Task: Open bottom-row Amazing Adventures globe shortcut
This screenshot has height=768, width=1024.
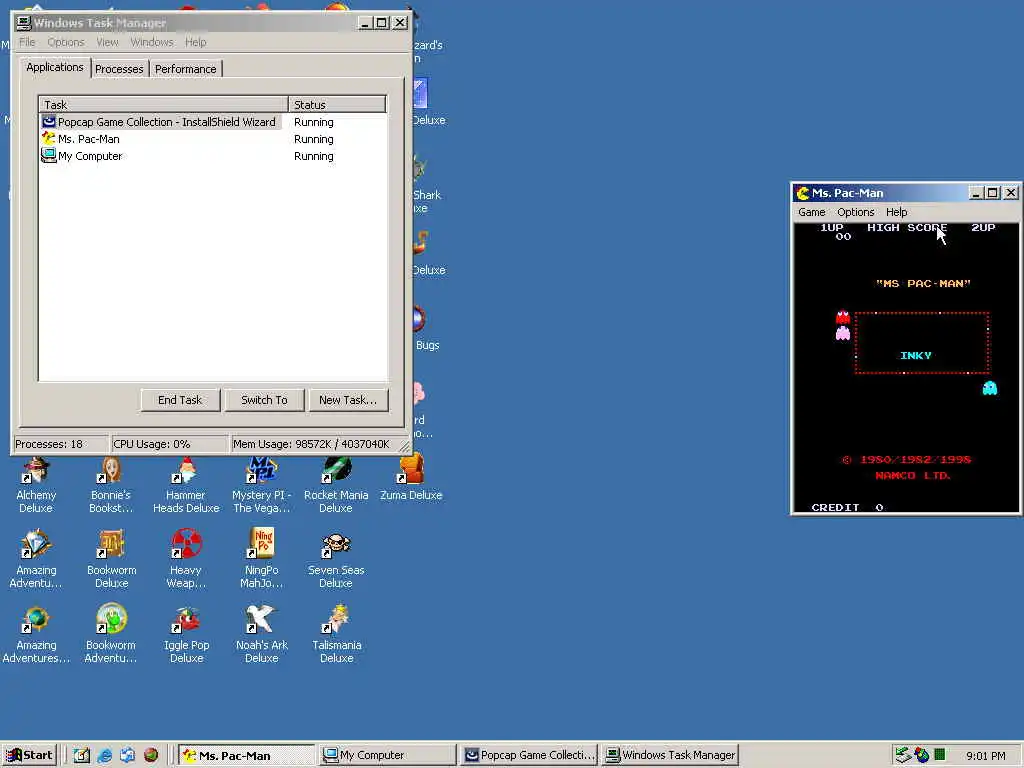Action: click(x=36, y=635)
